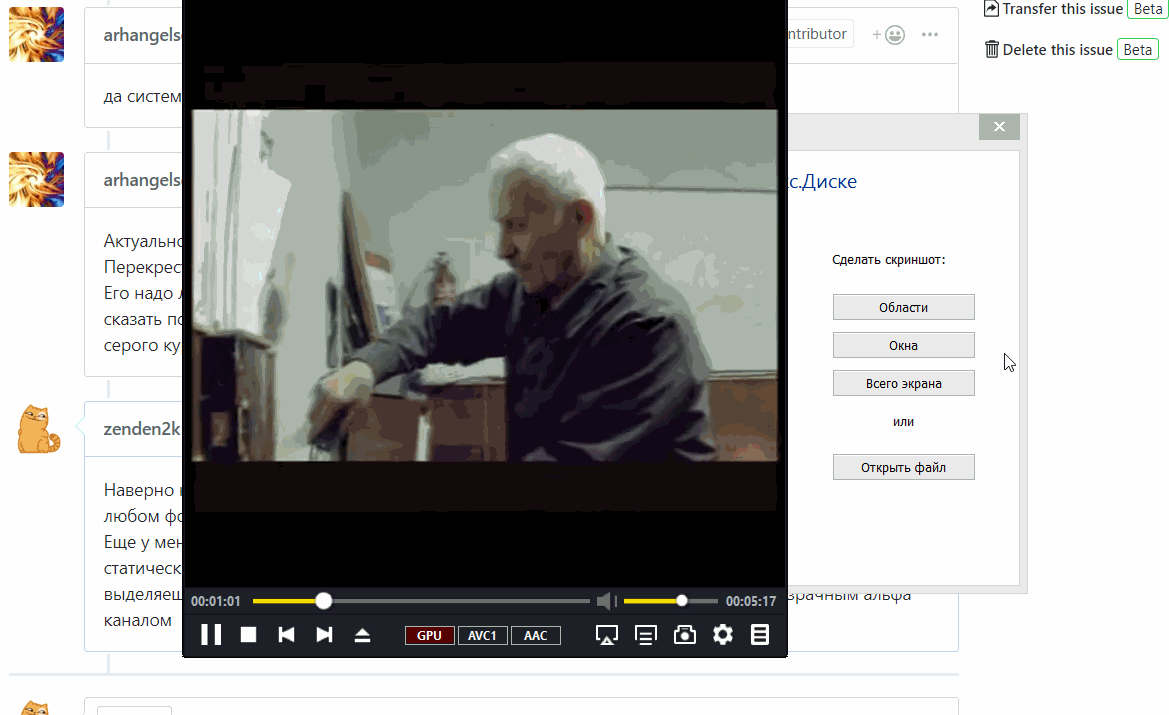This screenshot has width=1169, height=715.
Task: Take a video snapshot with camera icon
Action: point(684,635)
